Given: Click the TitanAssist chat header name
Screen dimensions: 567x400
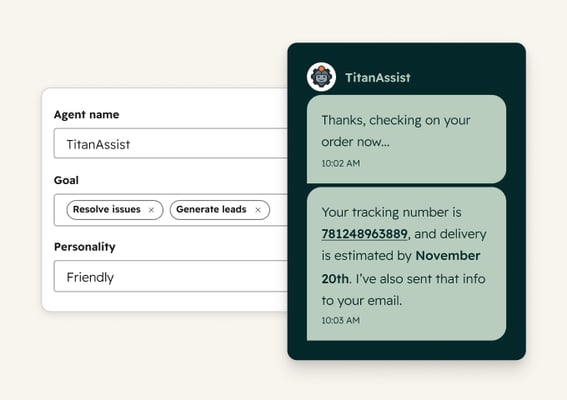Looking at the screenshot, I should (378, 77).
